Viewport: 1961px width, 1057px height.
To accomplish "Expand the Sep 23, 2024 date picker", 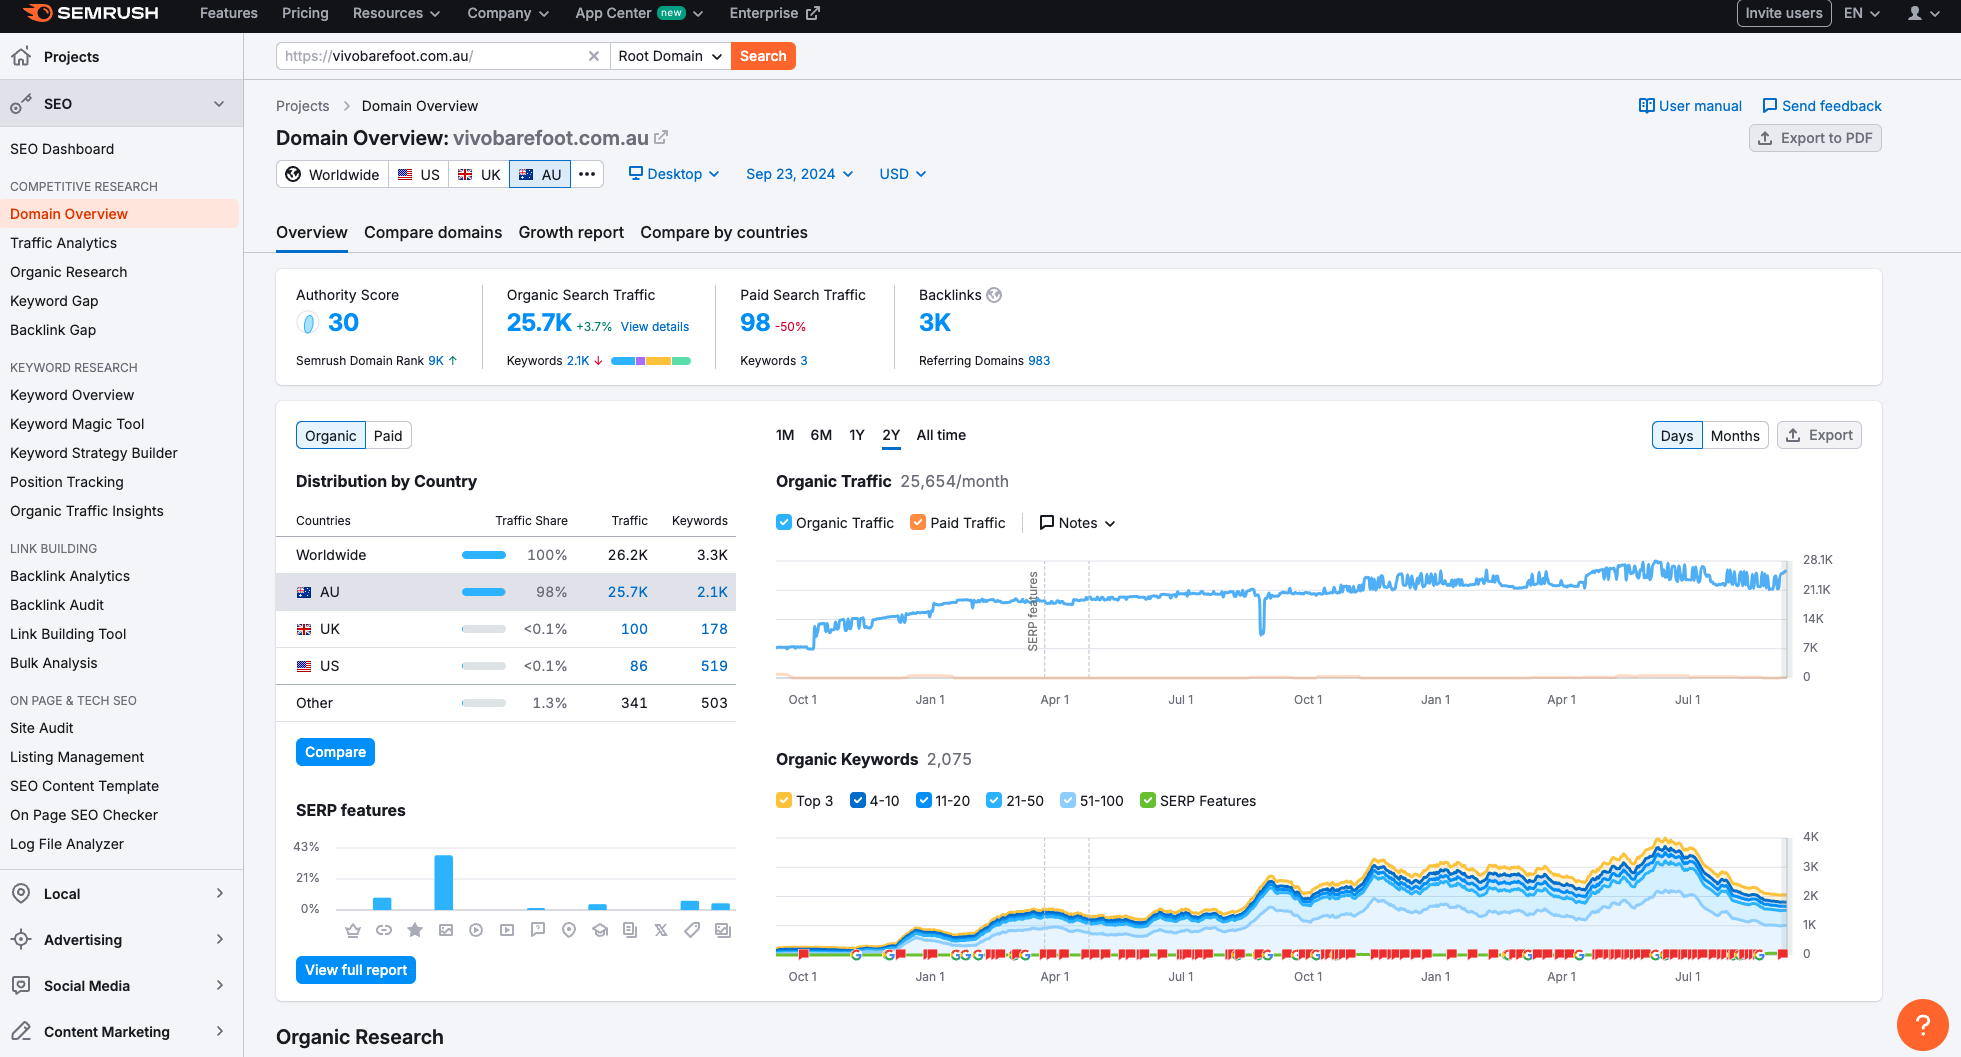I will click(x=799, y=174).
